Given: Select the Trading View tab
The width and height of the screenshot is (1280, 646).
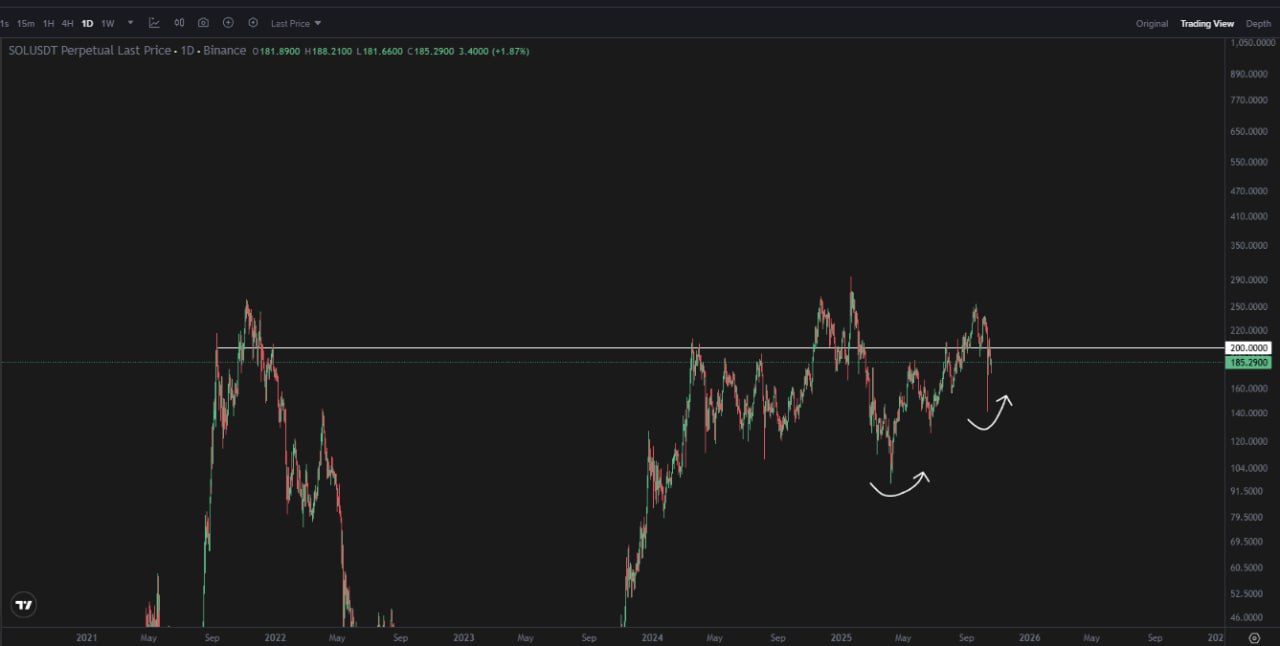Looking at the screenshot, I should click(x=1207, y=23).
